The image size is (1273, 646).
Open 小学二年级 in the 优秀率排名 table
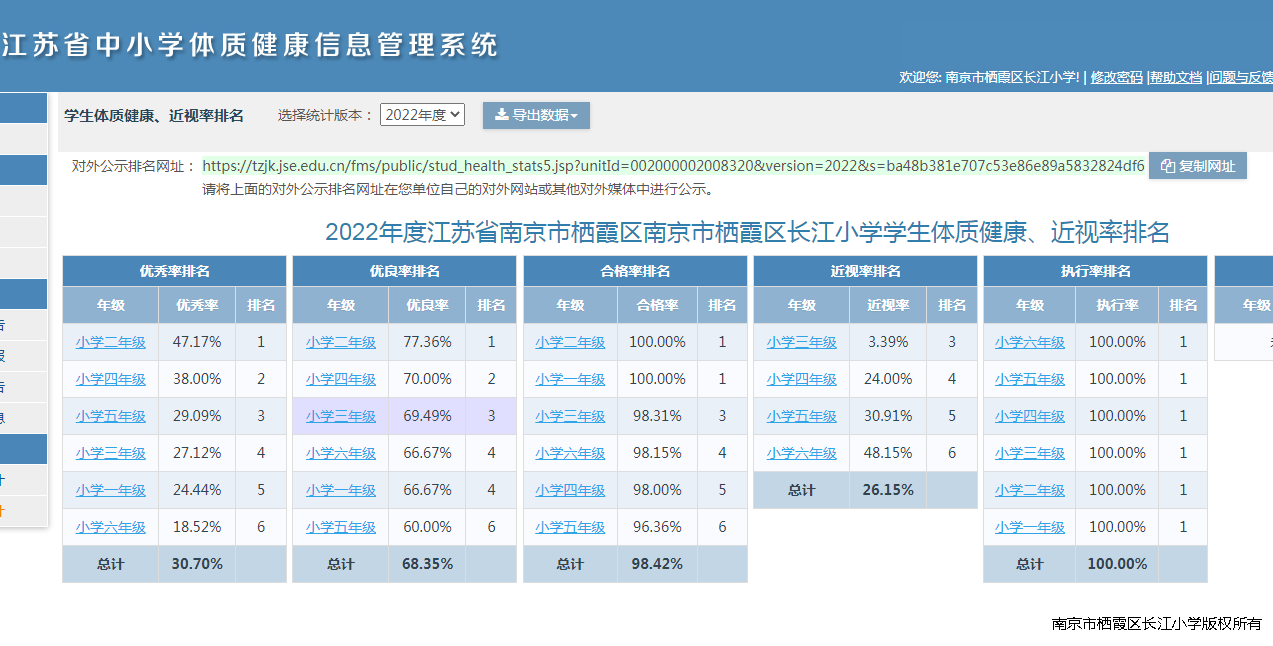[110, 342]
